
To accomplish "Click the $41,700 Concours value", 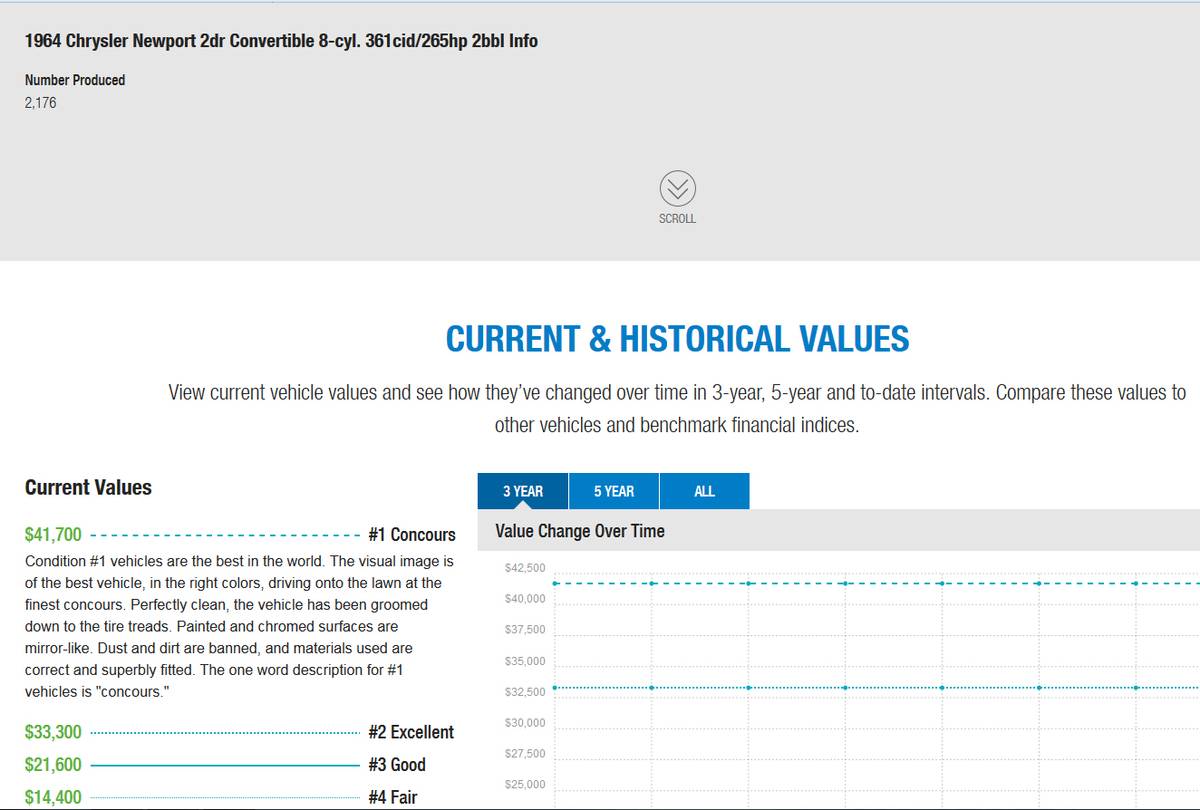I will pos(53,535).
